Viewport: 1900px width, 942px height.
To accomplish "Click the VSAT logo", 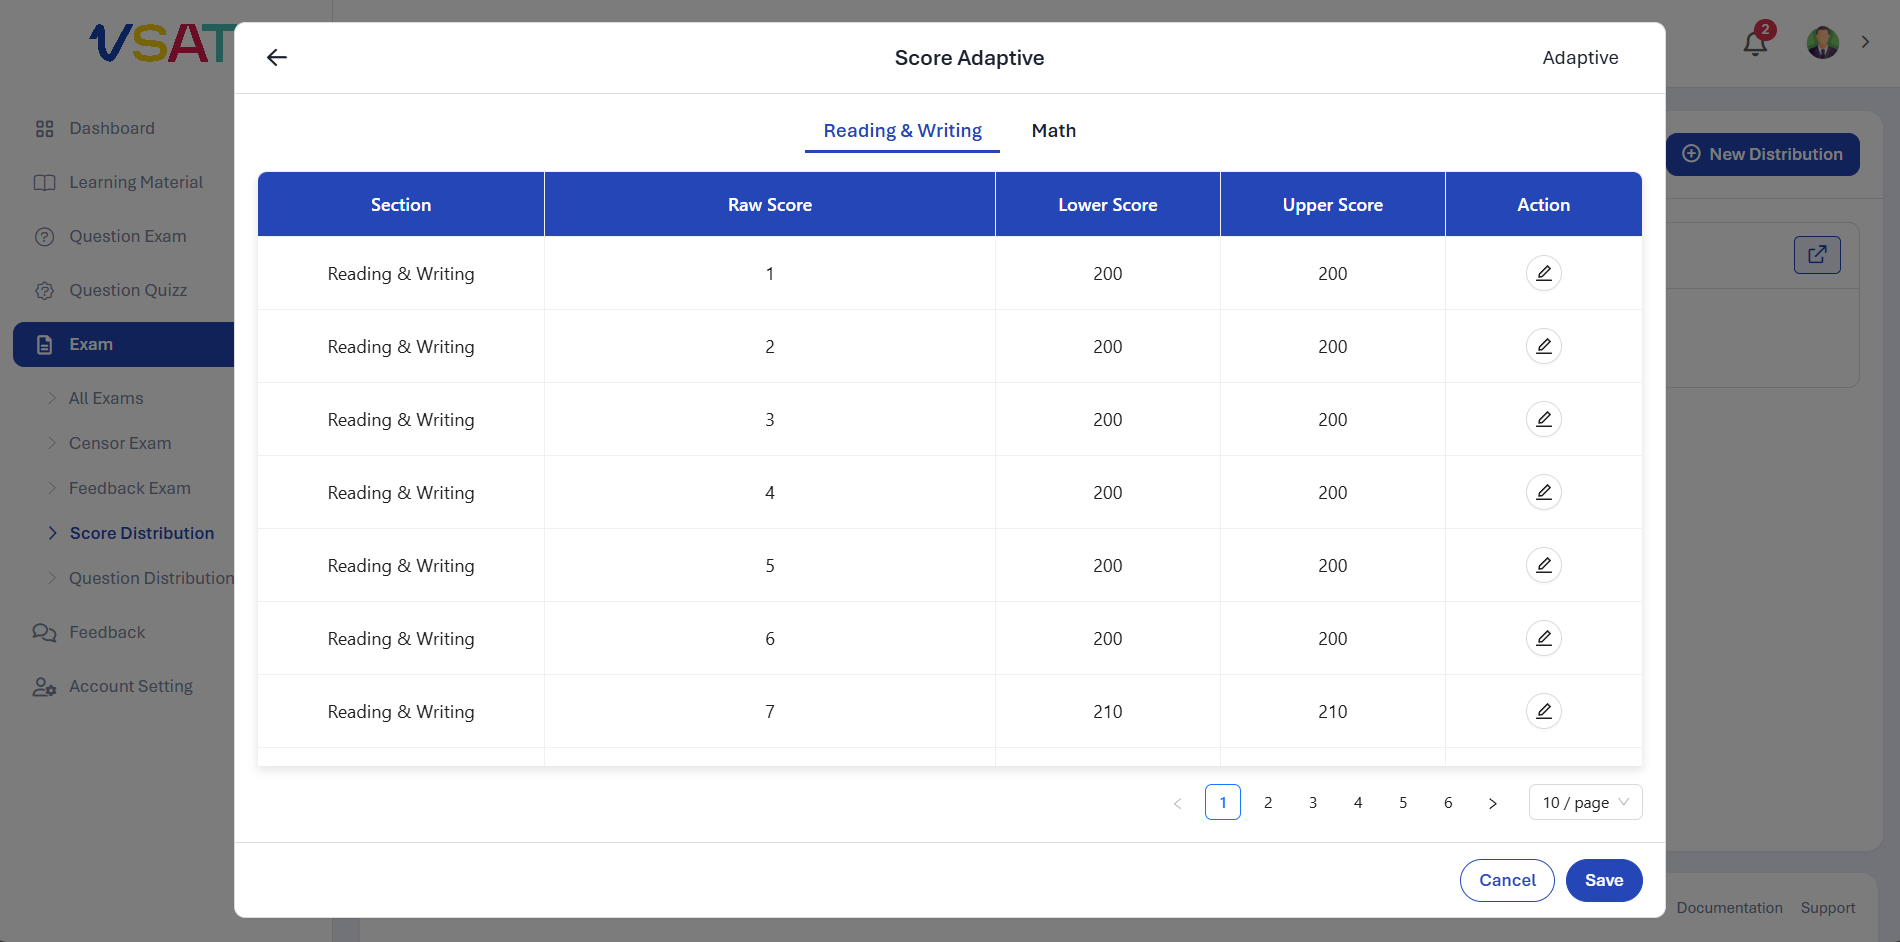I will [162, 43].
